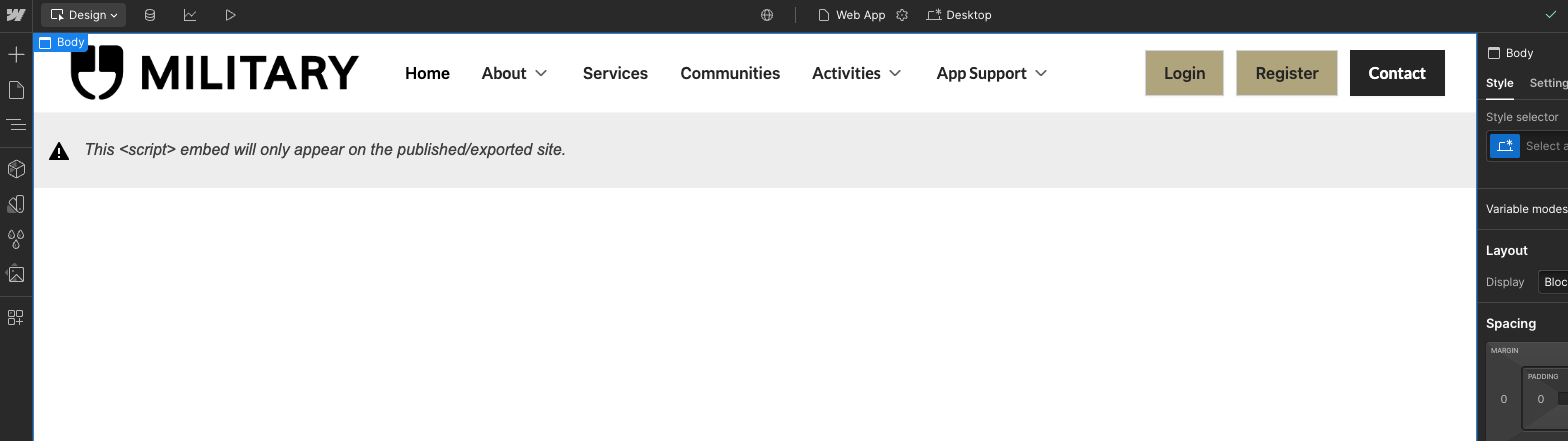
Task: Open the Design mode dropdown
Action: pyautogui.click(x=84, y=15)
